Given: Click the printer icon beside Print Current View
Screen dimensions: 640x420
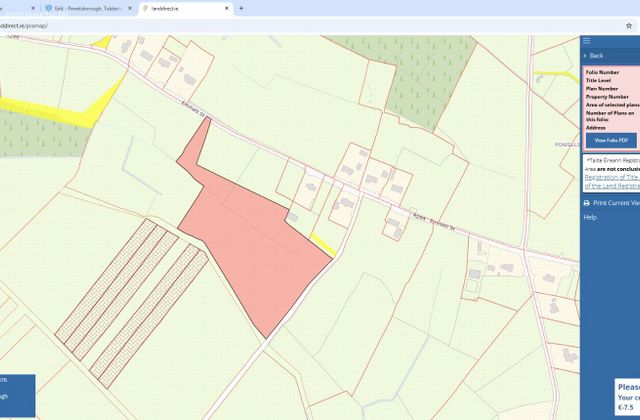Looking at the screenshot, I should click(587, 203).
